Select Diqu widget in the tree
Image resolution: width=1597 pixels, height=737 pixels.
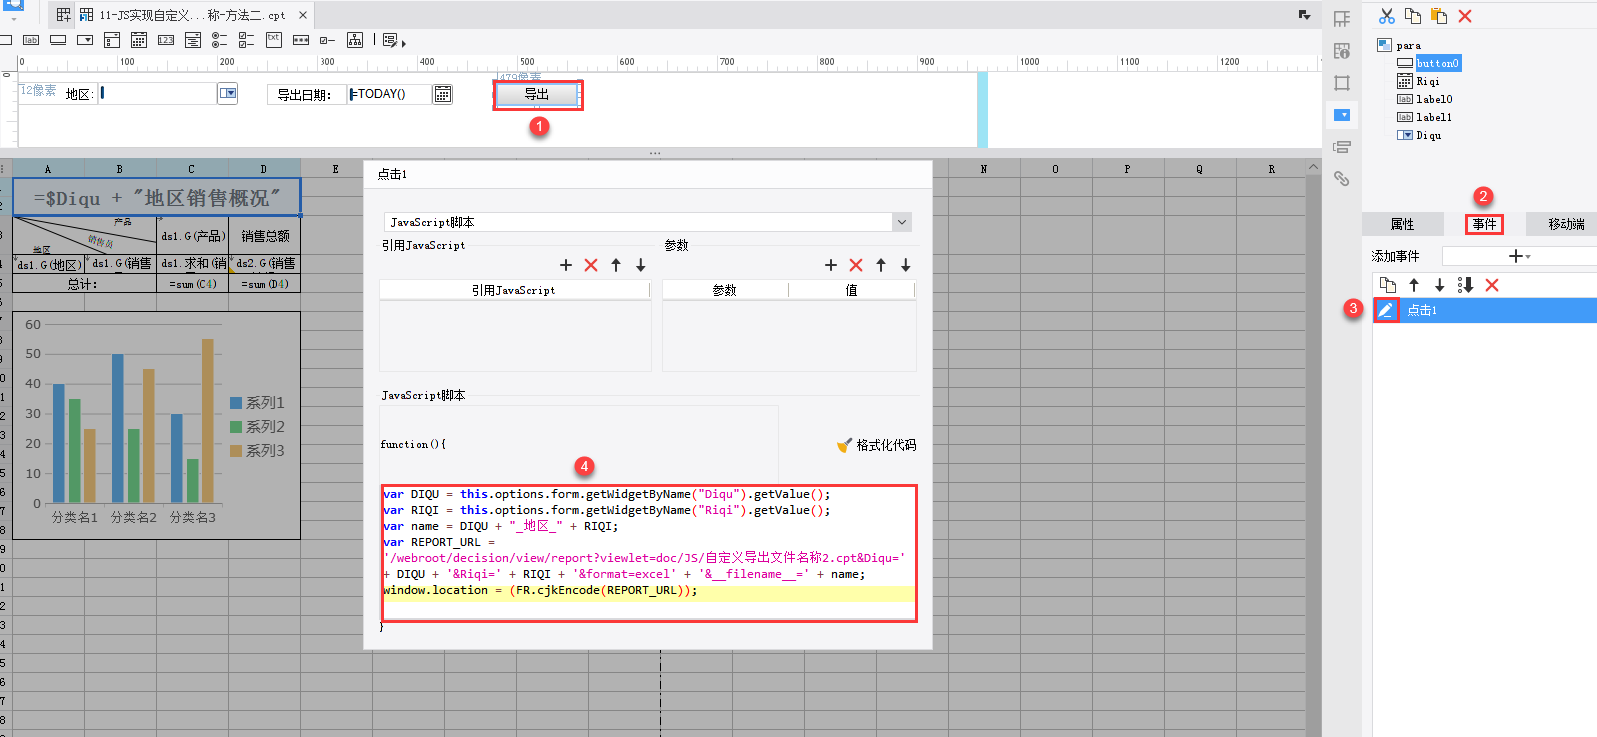coord(1429,135)
